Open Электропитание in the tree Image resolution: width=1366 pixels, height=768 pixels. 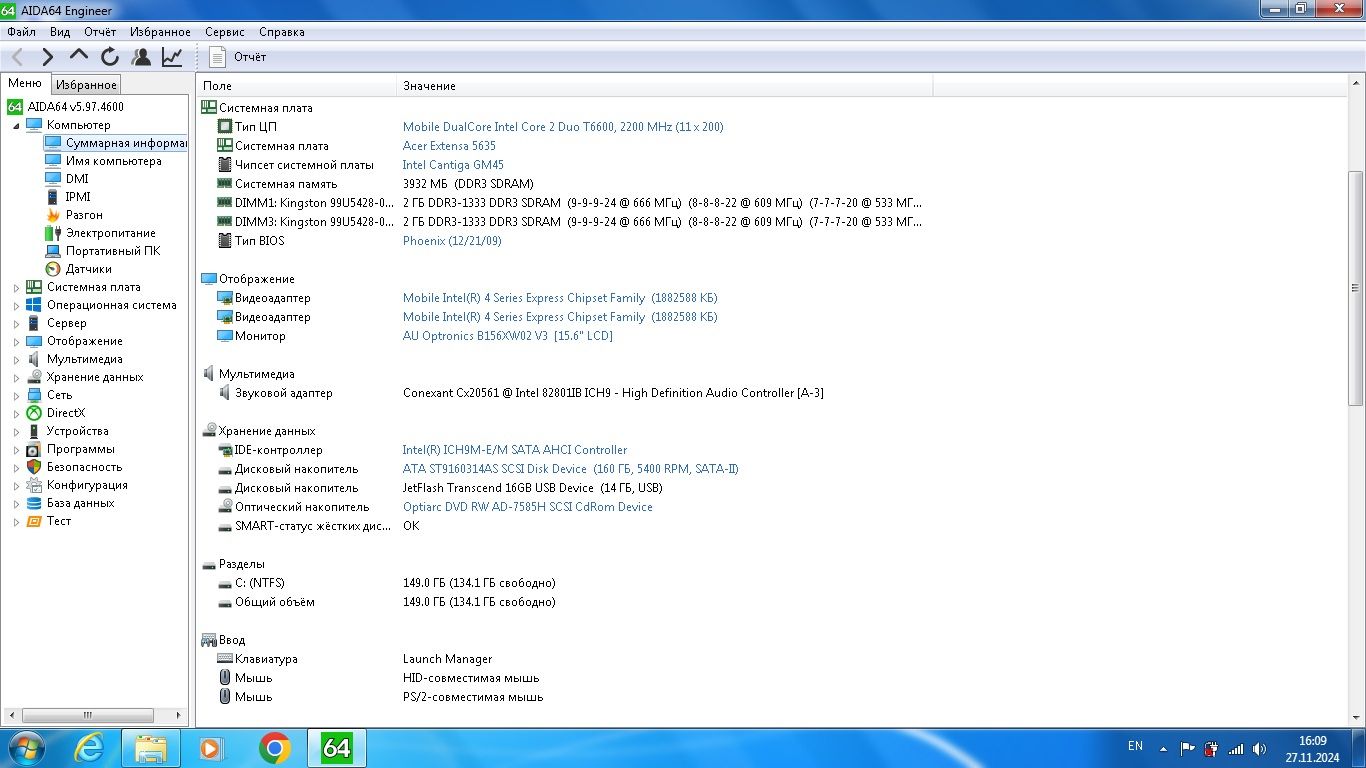tap(111, 233)
